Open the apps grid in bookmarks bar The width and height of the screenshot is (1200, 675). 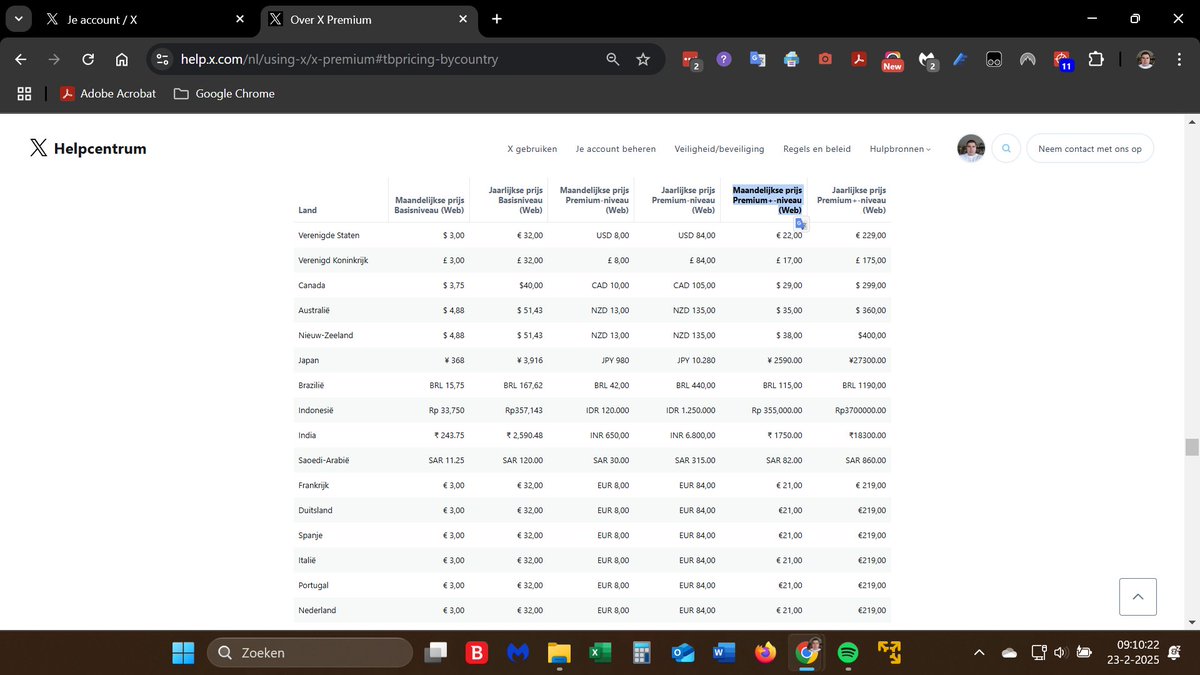point(24,93)
